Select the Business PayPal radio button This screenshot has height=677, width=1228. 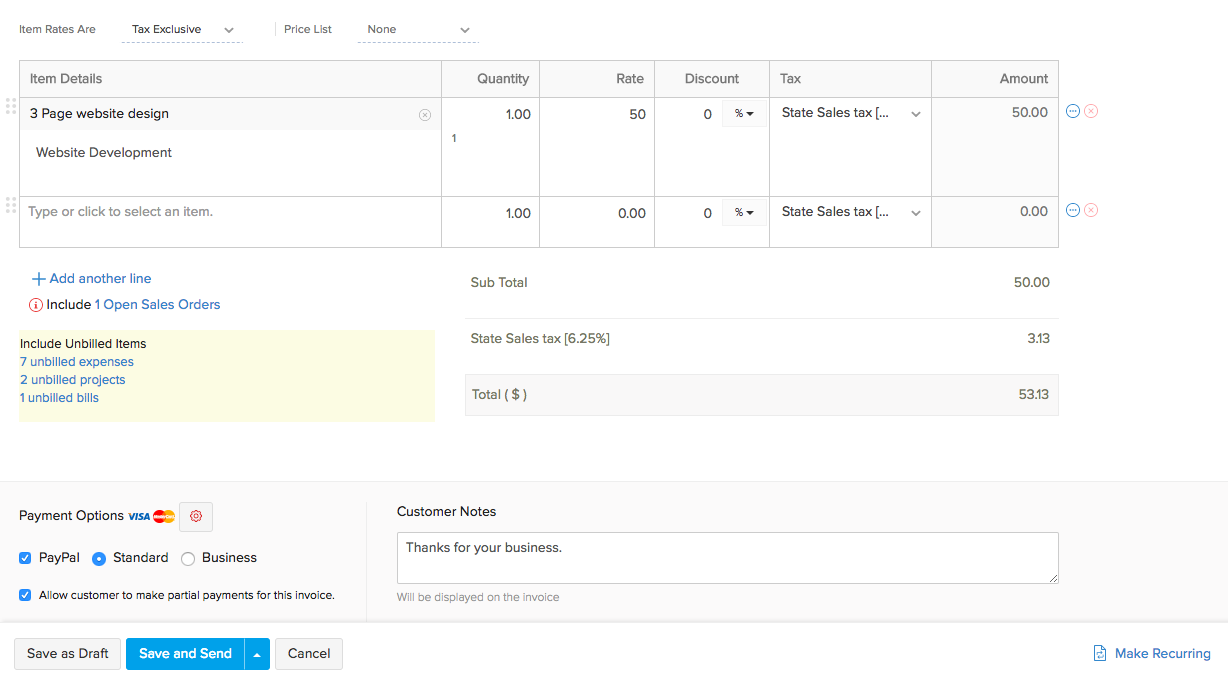(188, 559)
